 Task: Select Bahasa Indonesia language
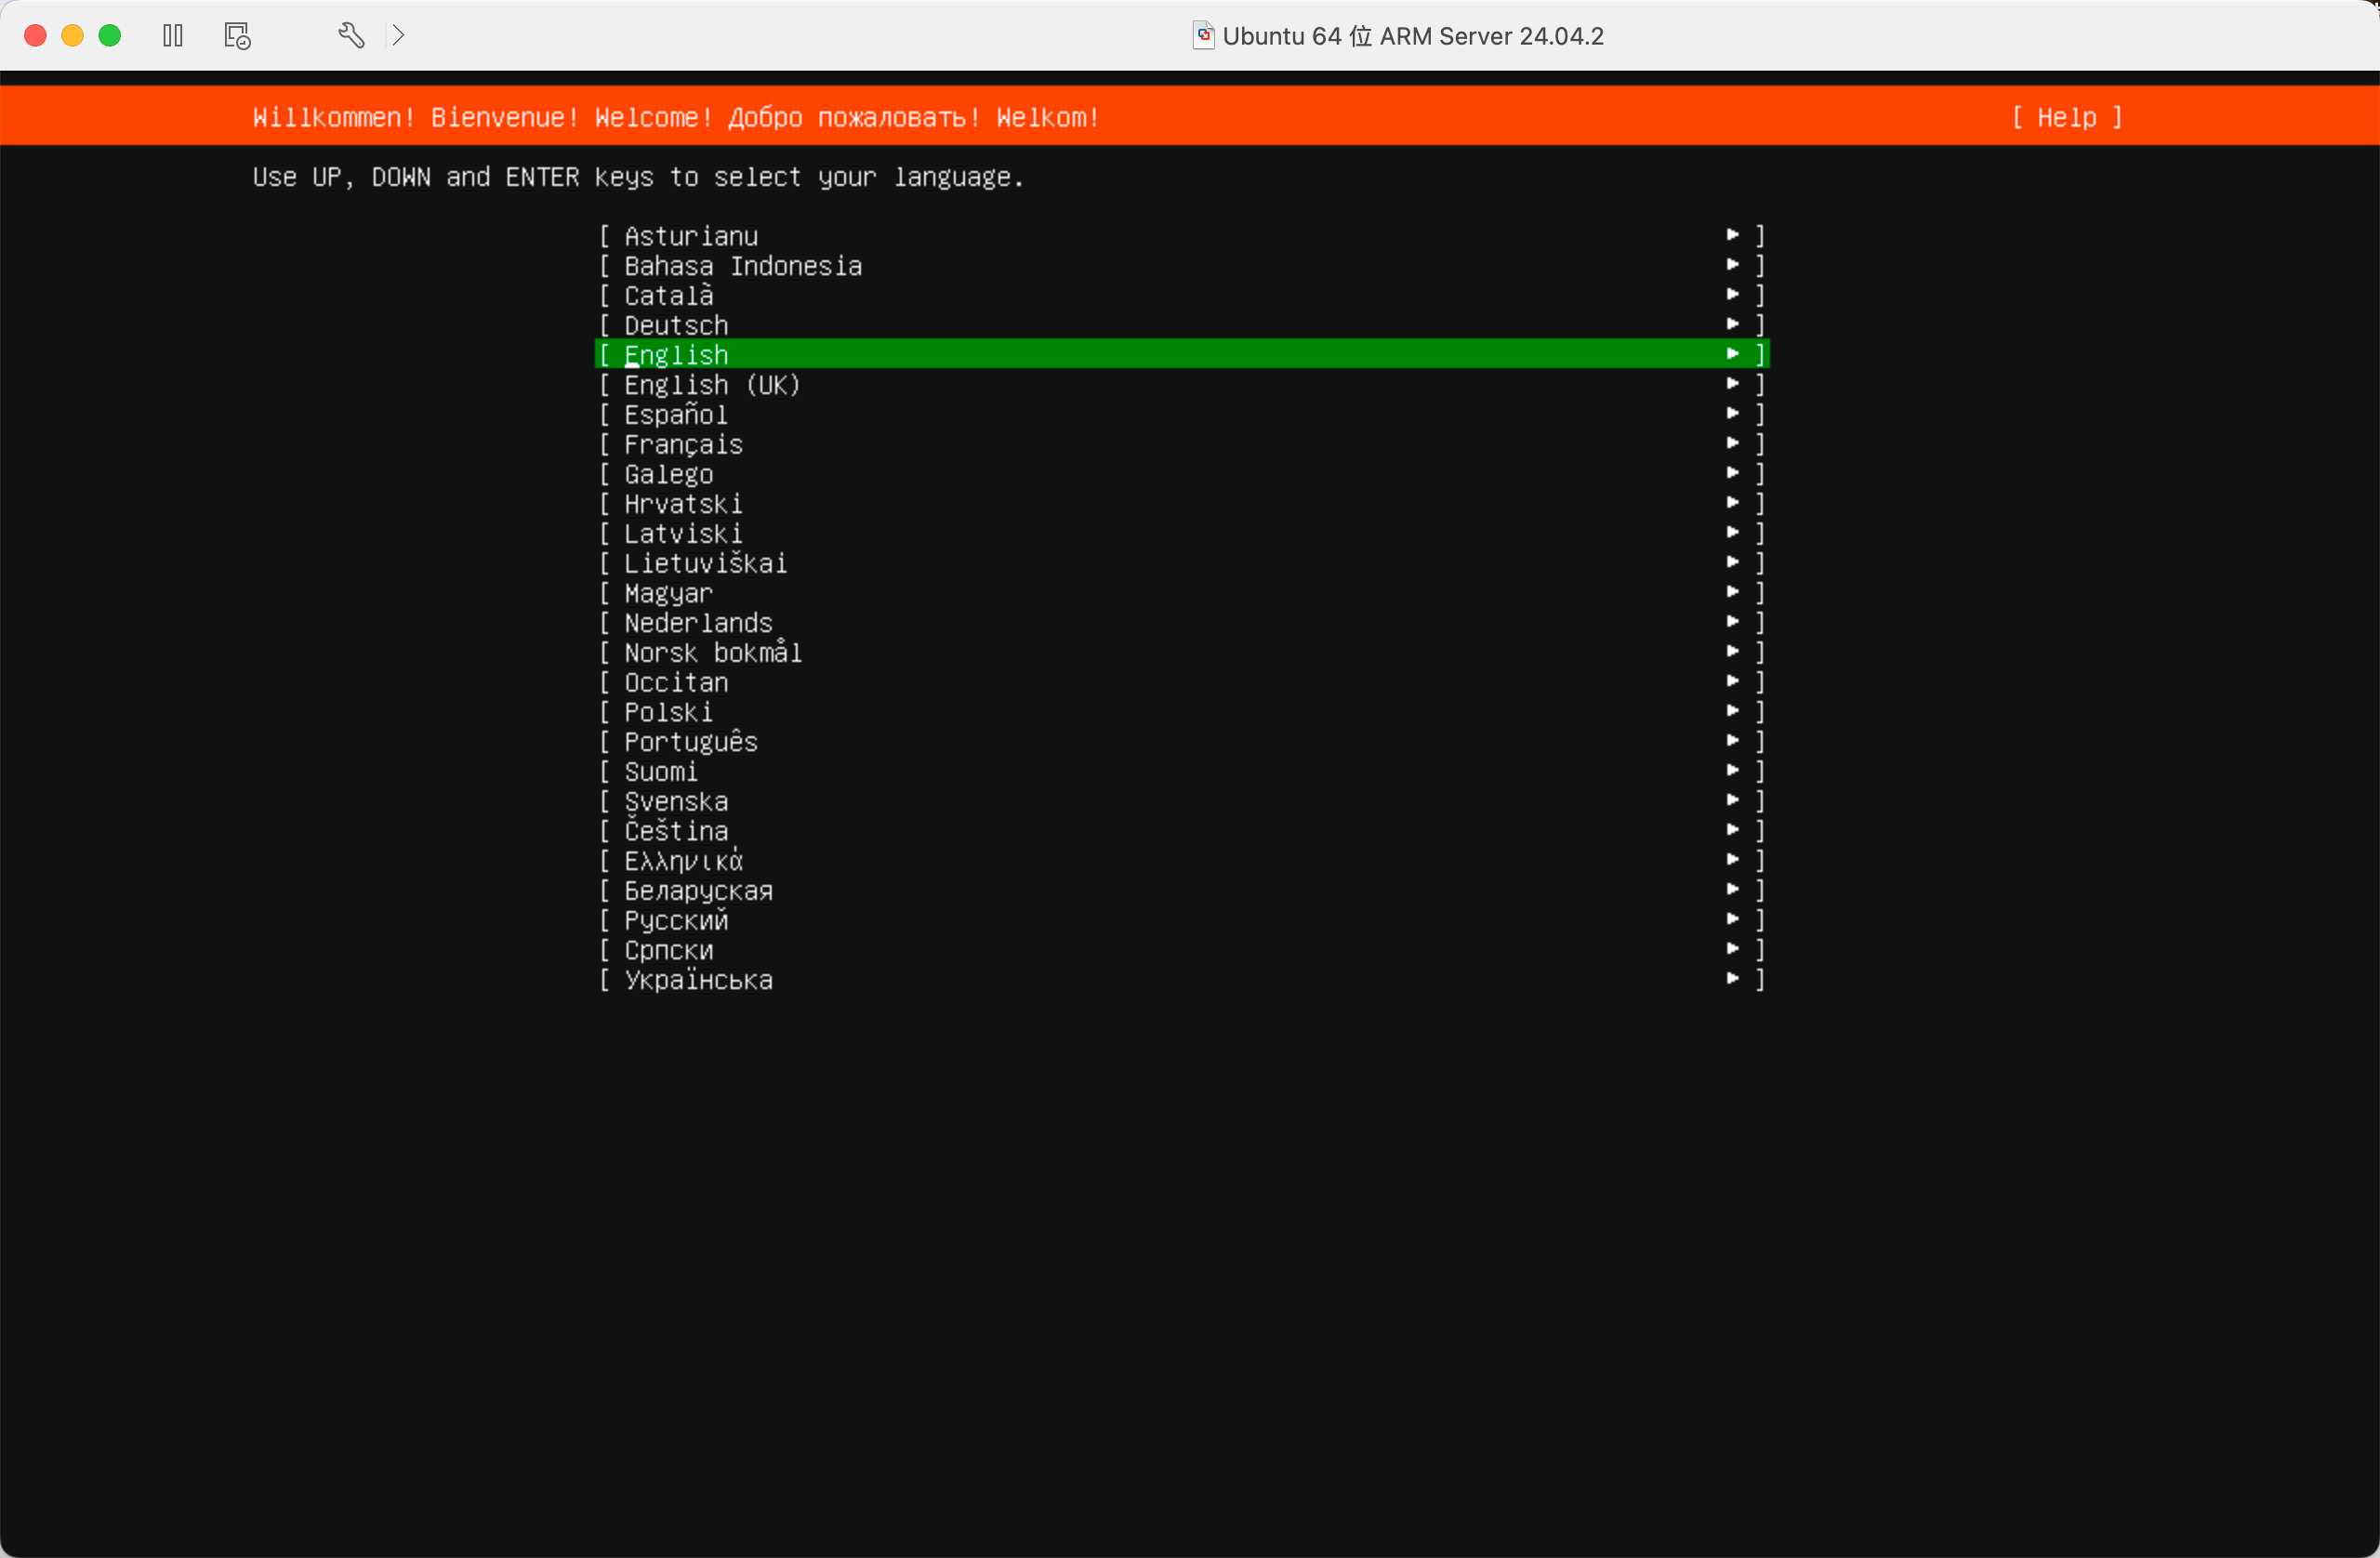[1182, 266]
